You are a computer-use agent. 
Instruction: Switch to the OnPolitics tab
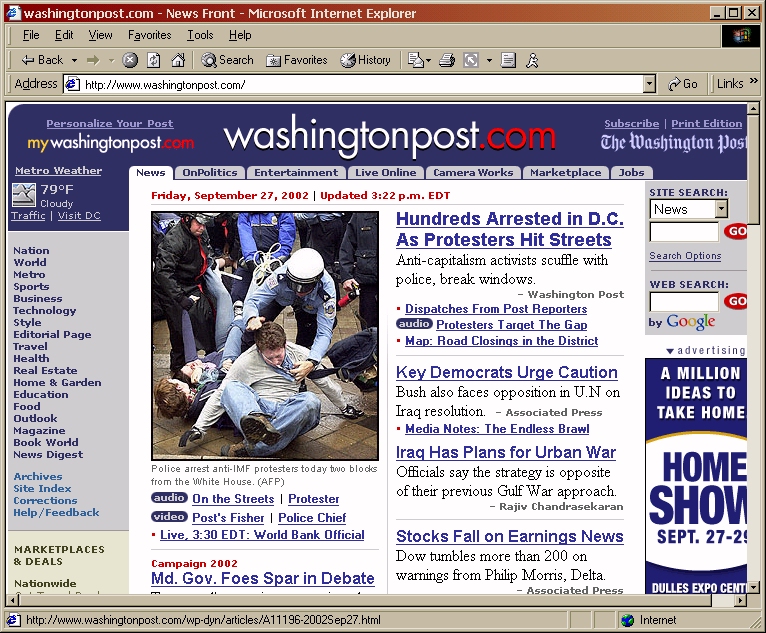click(210, 173)
